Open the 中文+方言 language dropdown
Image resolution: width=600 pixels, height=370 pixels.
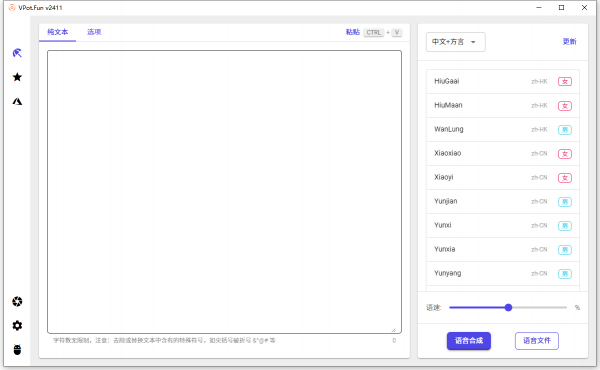tap(455, 42)
